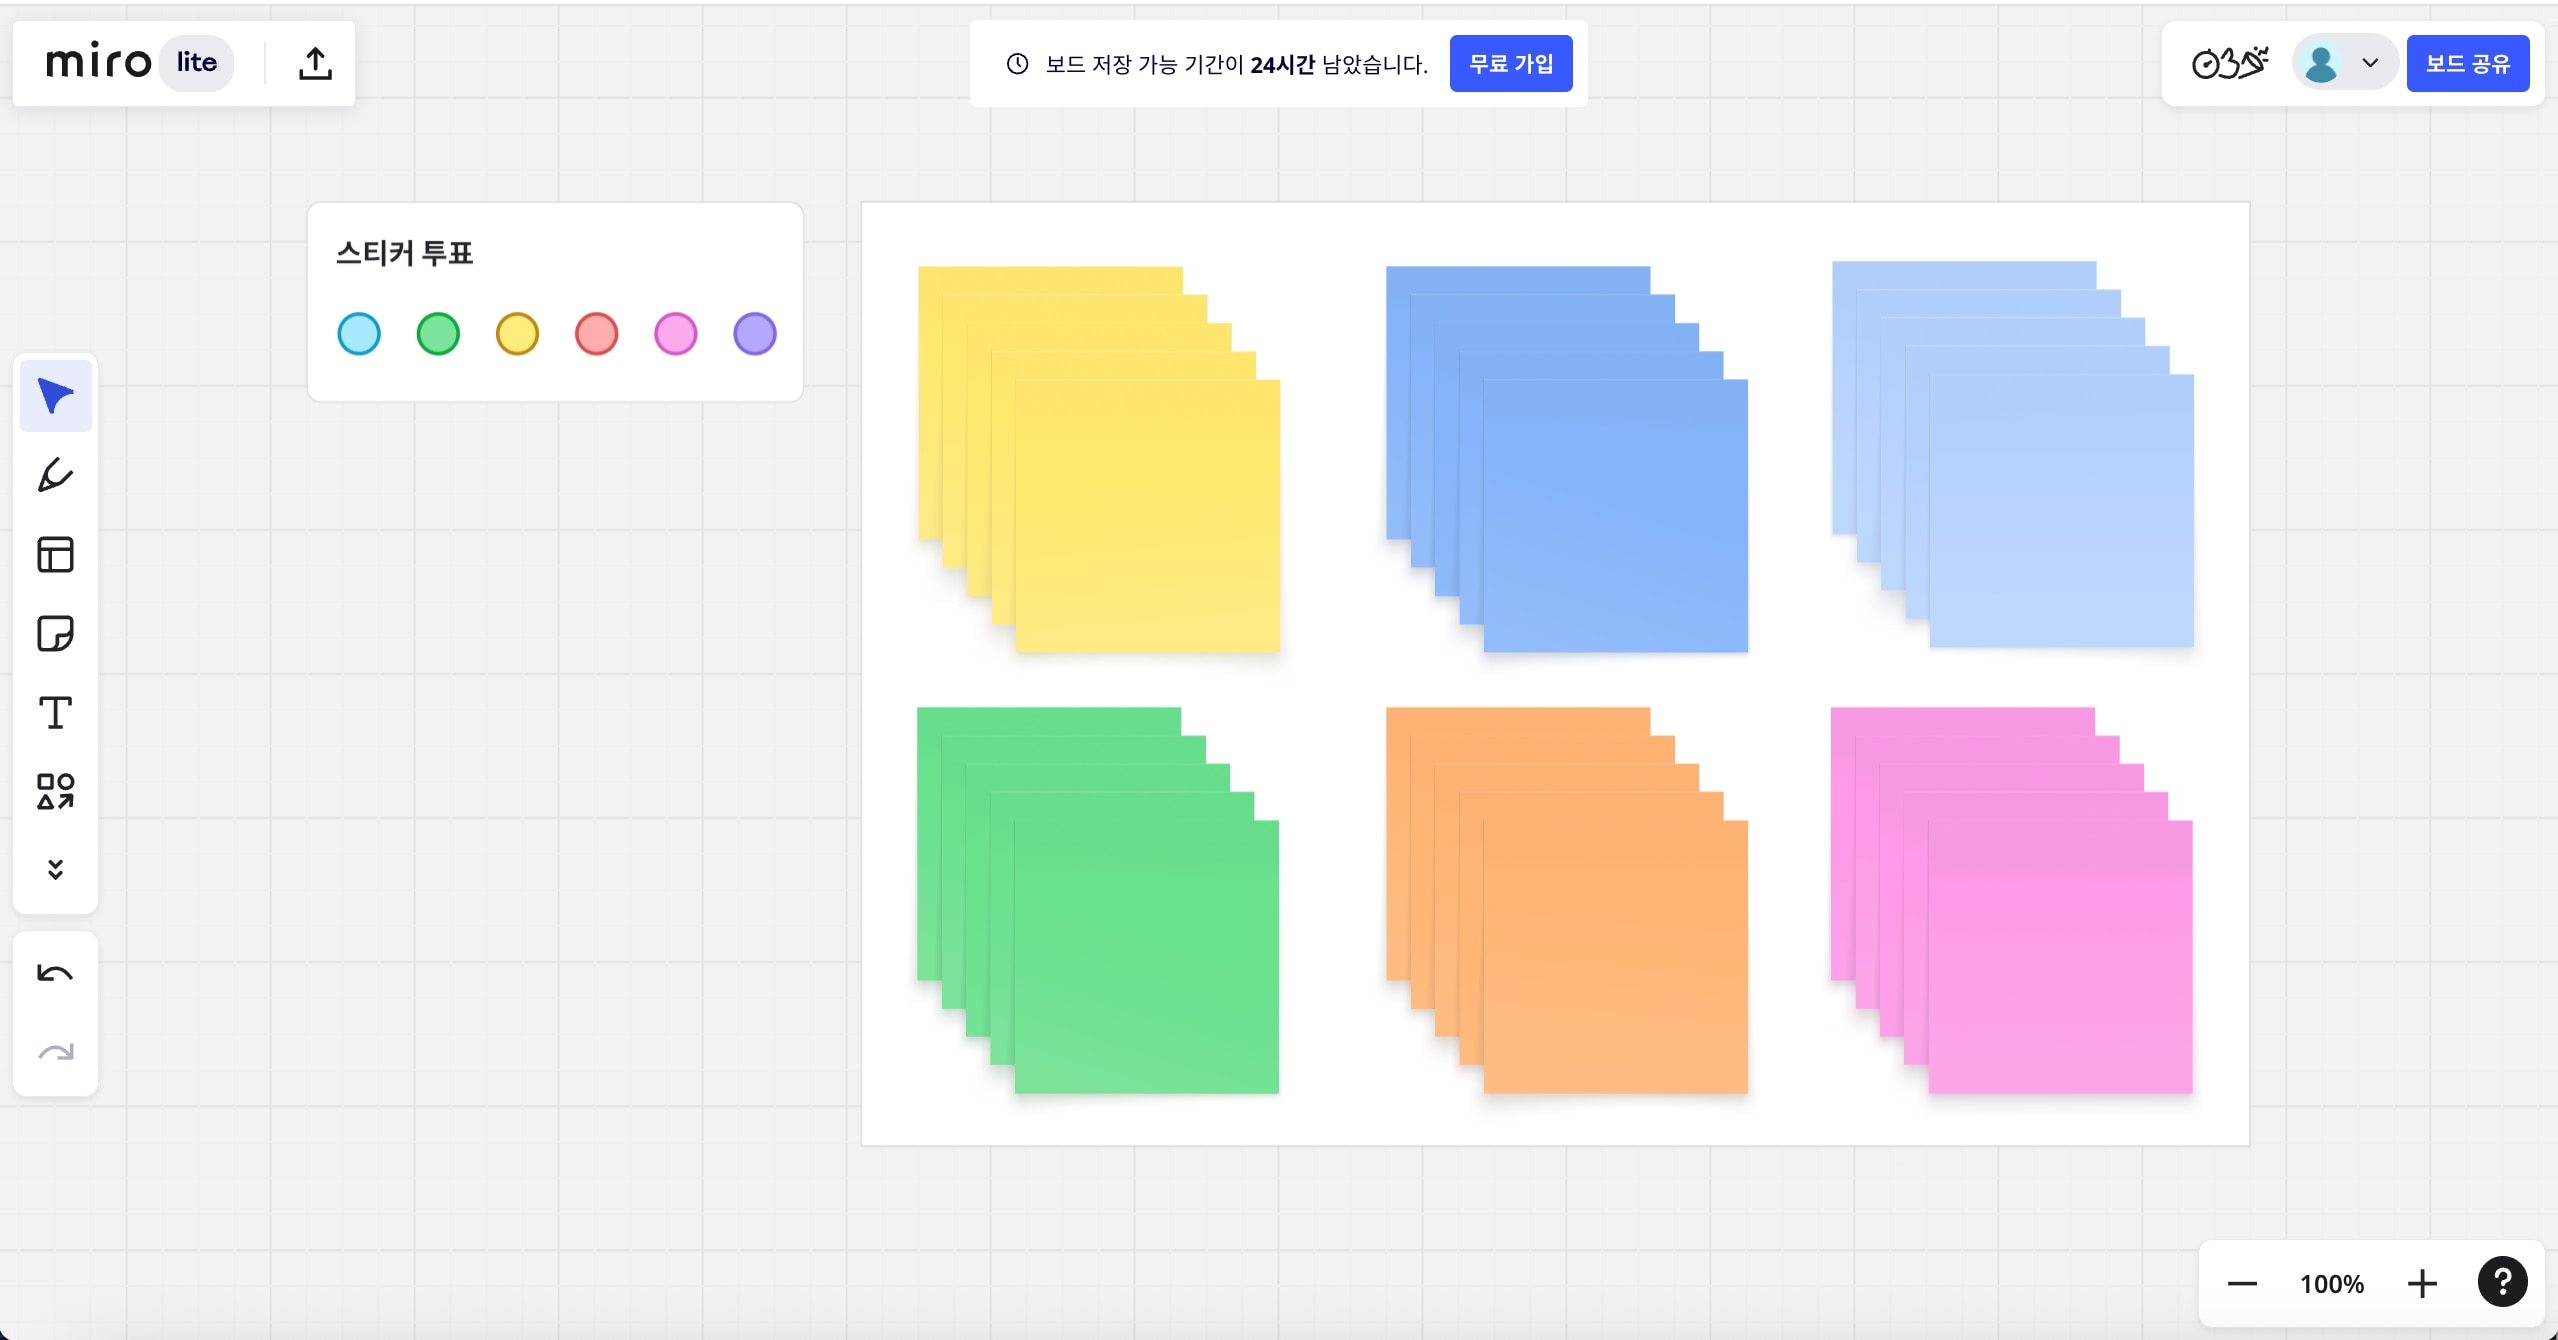Click the 무료 가입 sign-up button
Screen dimensions: 2558x1340
point(1510,63)
